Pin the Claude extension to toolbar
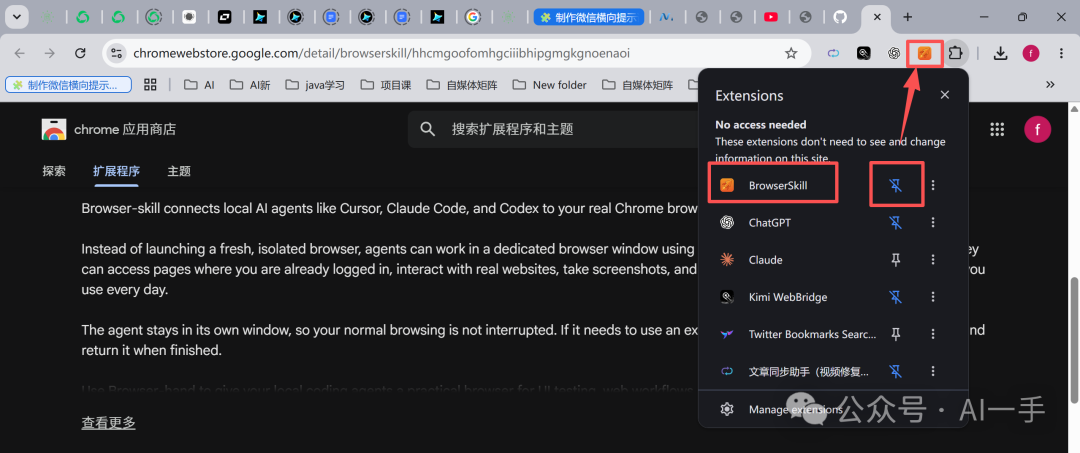 pyautogui.click(x=895, y=260)
